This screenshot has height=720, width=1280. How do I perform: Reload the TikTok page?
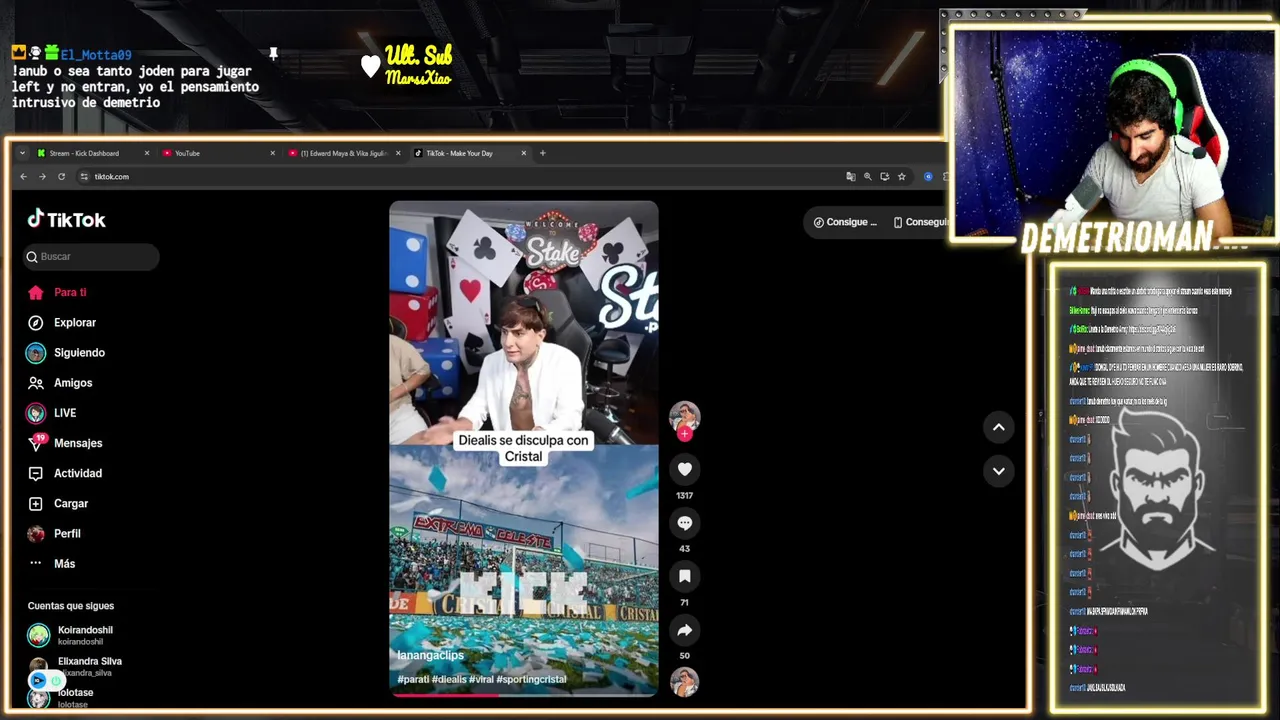pos(61,177)
